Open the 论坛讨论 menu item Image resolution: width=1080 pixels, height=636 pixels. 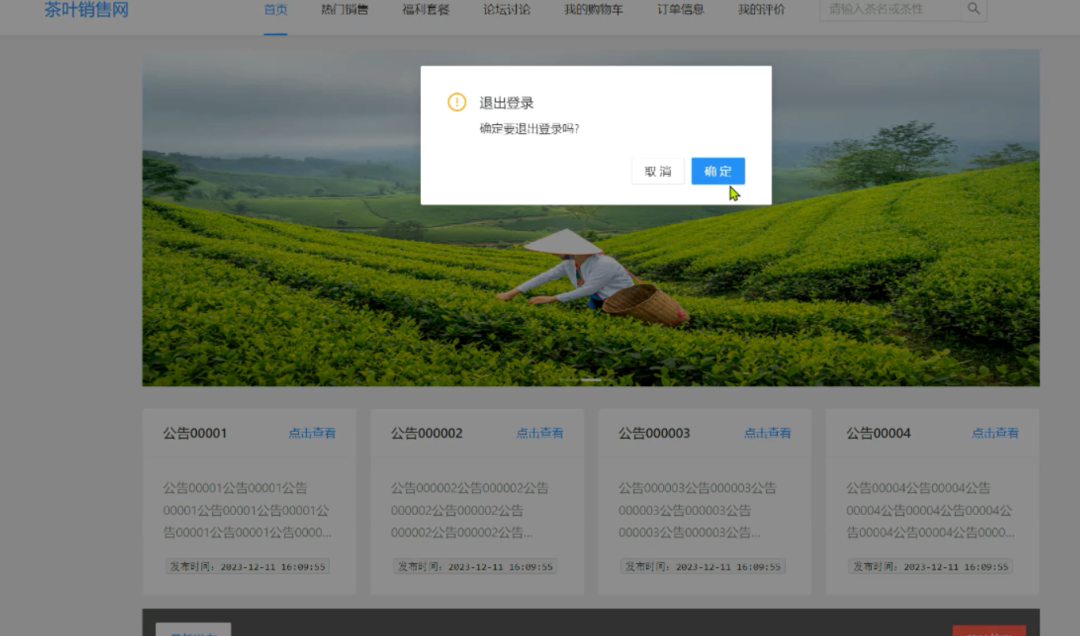coord(506,10)
